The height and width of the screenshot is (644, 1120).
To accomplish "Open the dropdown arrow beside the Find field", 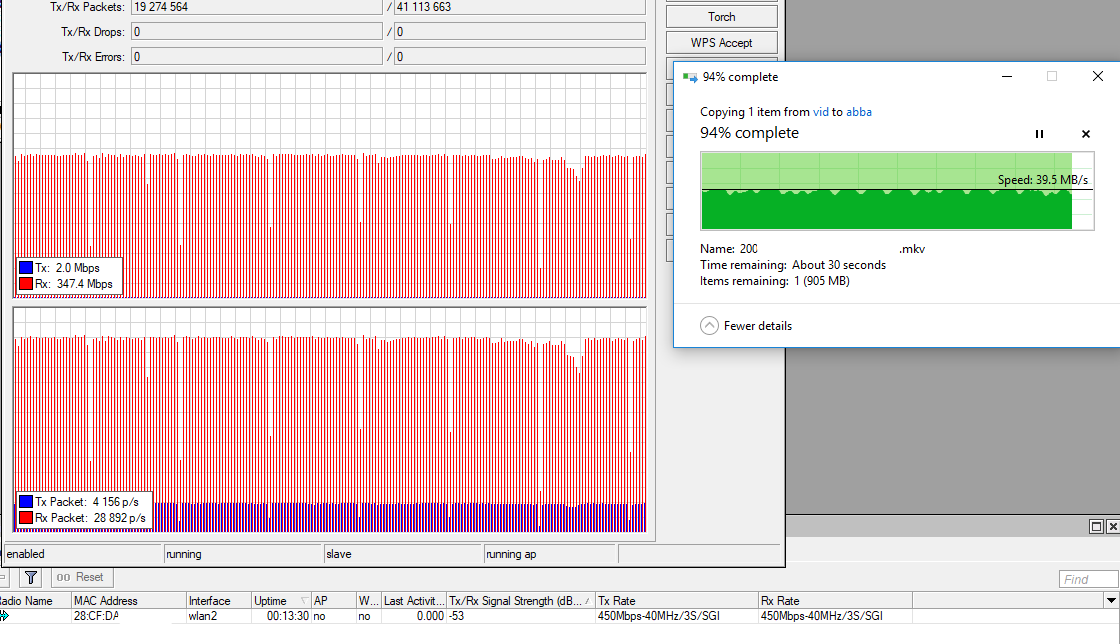I will pos(1110,601).
